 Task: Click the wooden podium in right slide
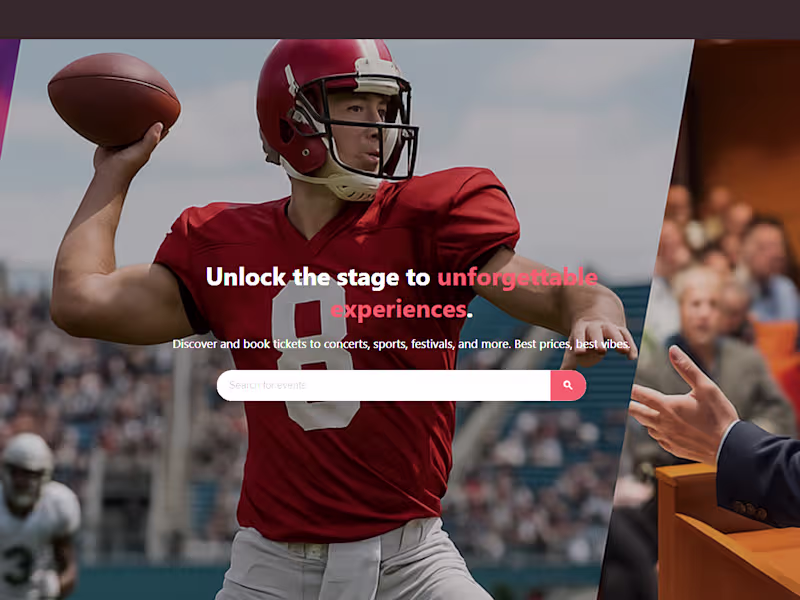click(x=724, y=536)
